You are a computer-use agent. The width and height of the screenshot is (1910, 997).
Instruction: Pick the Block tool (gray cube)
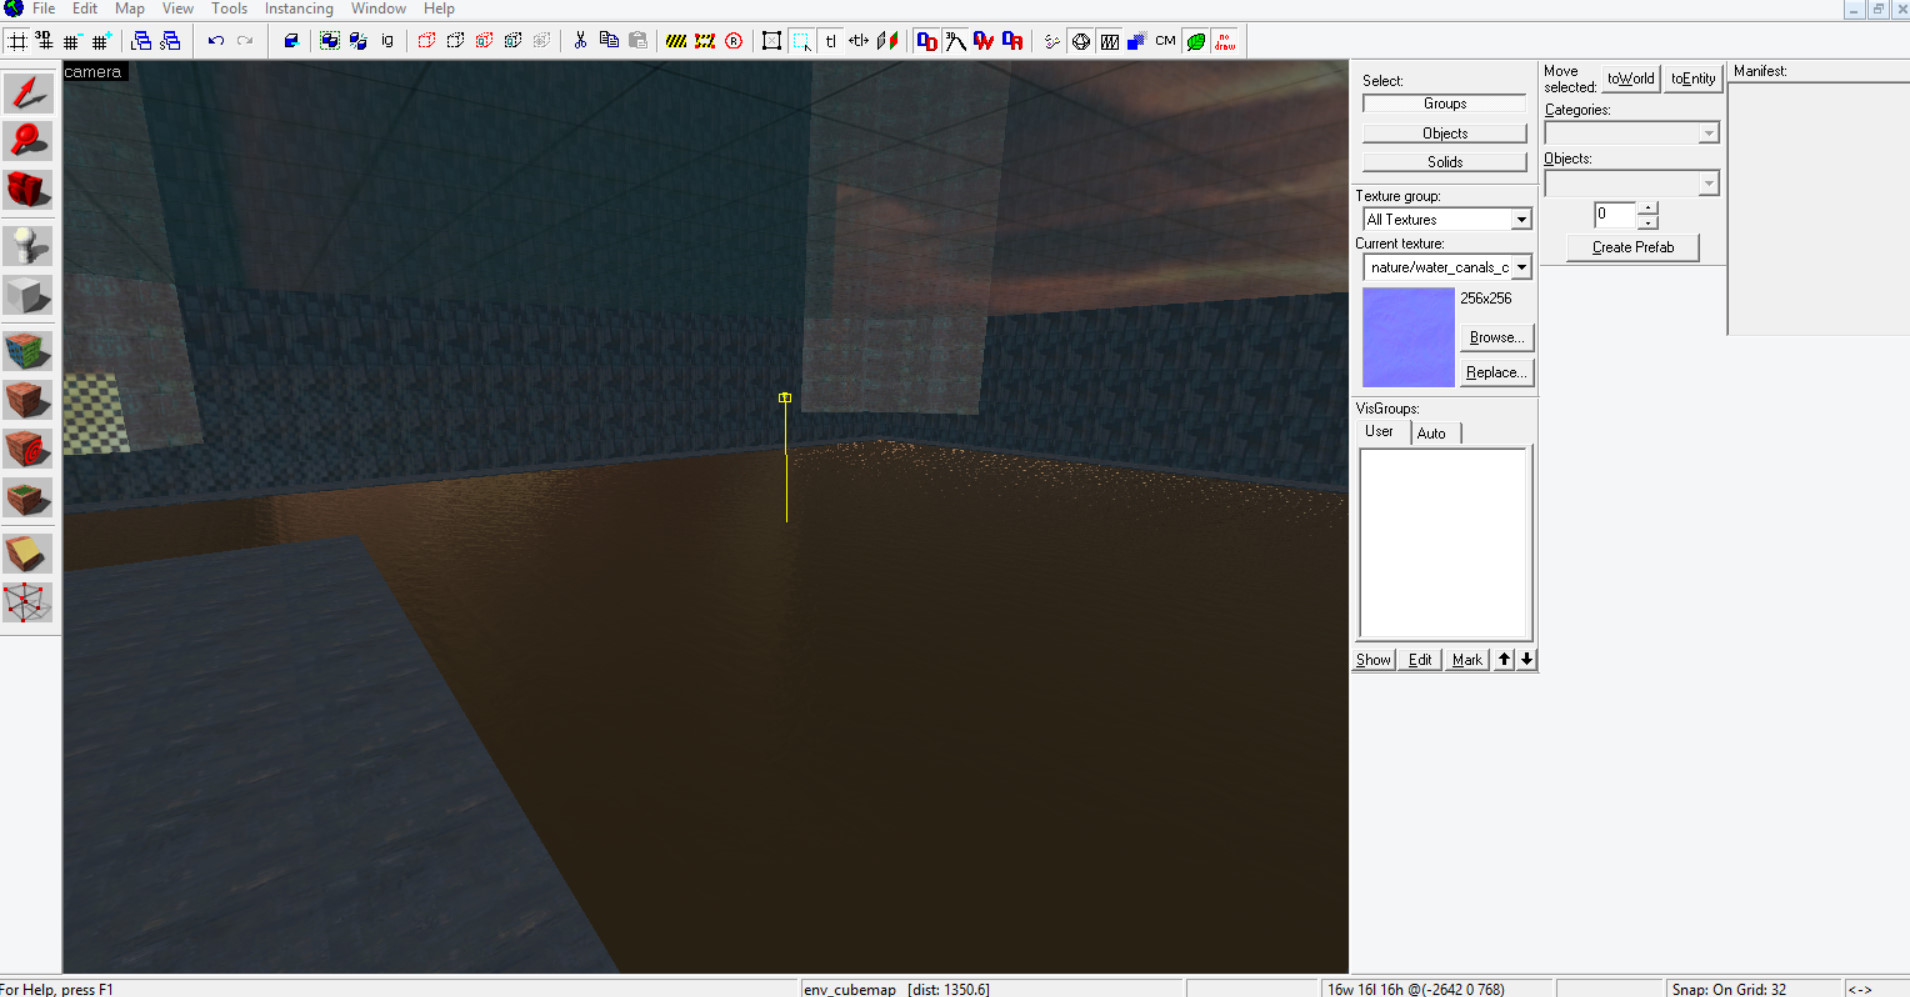coord(27,296)
